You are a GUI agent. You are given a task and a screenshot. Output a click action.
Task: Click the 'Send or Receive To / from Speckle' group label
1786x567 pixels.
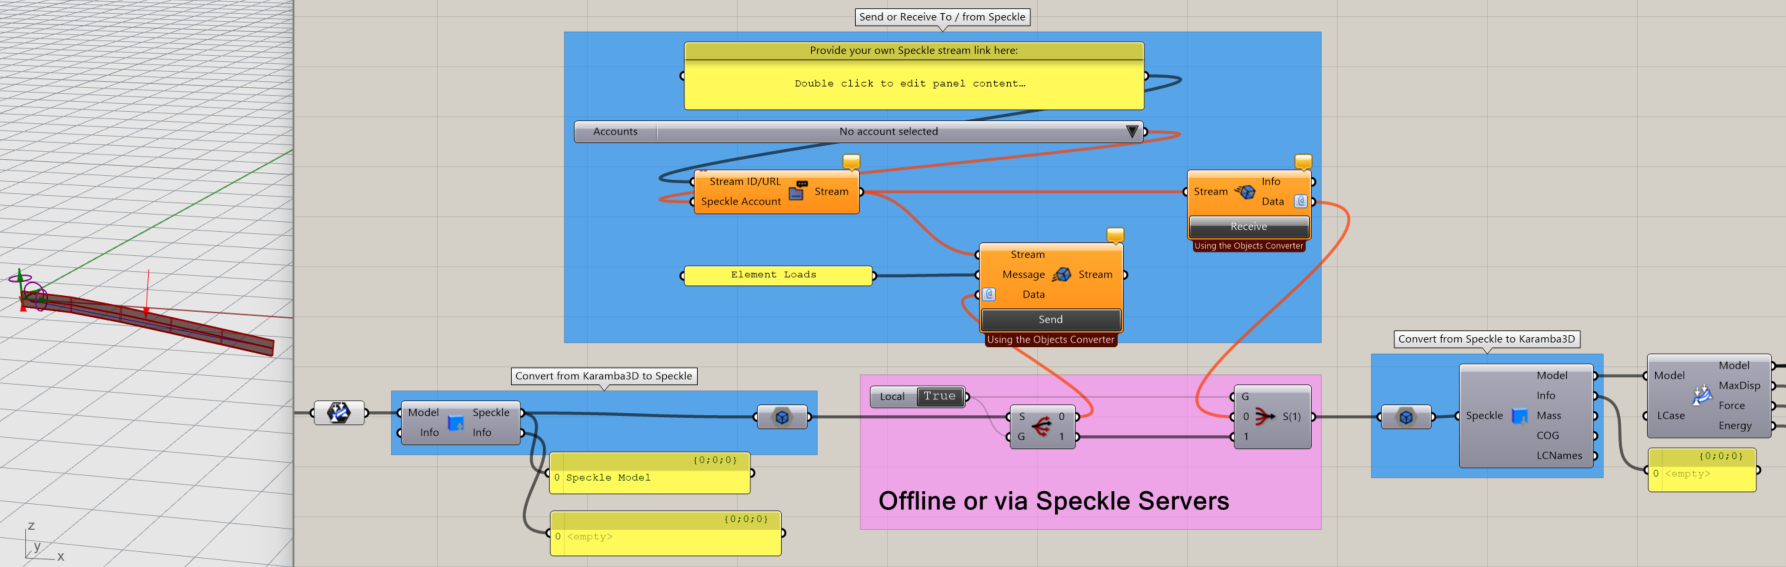[942, 17]
